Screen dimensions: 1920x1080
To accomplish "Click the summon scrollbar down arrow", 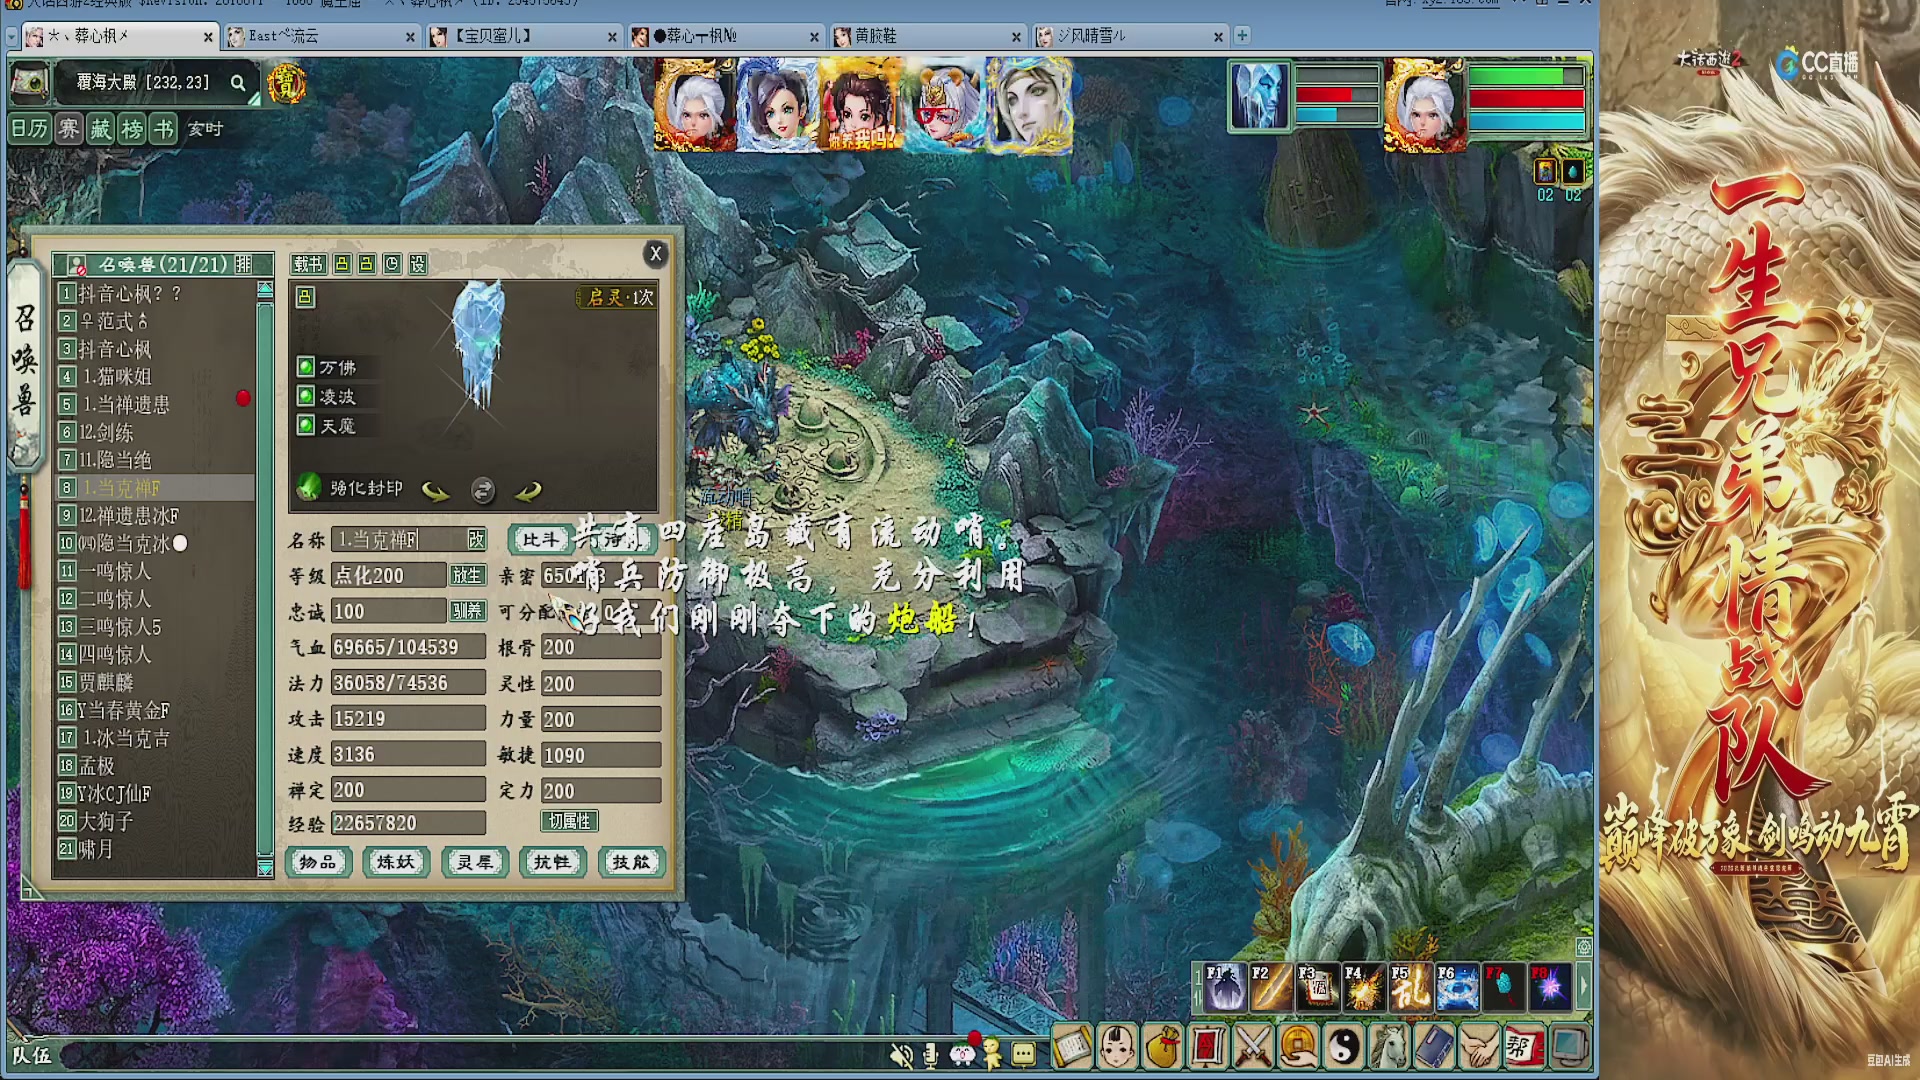I will pyautogui.click(x=265, y=867).
